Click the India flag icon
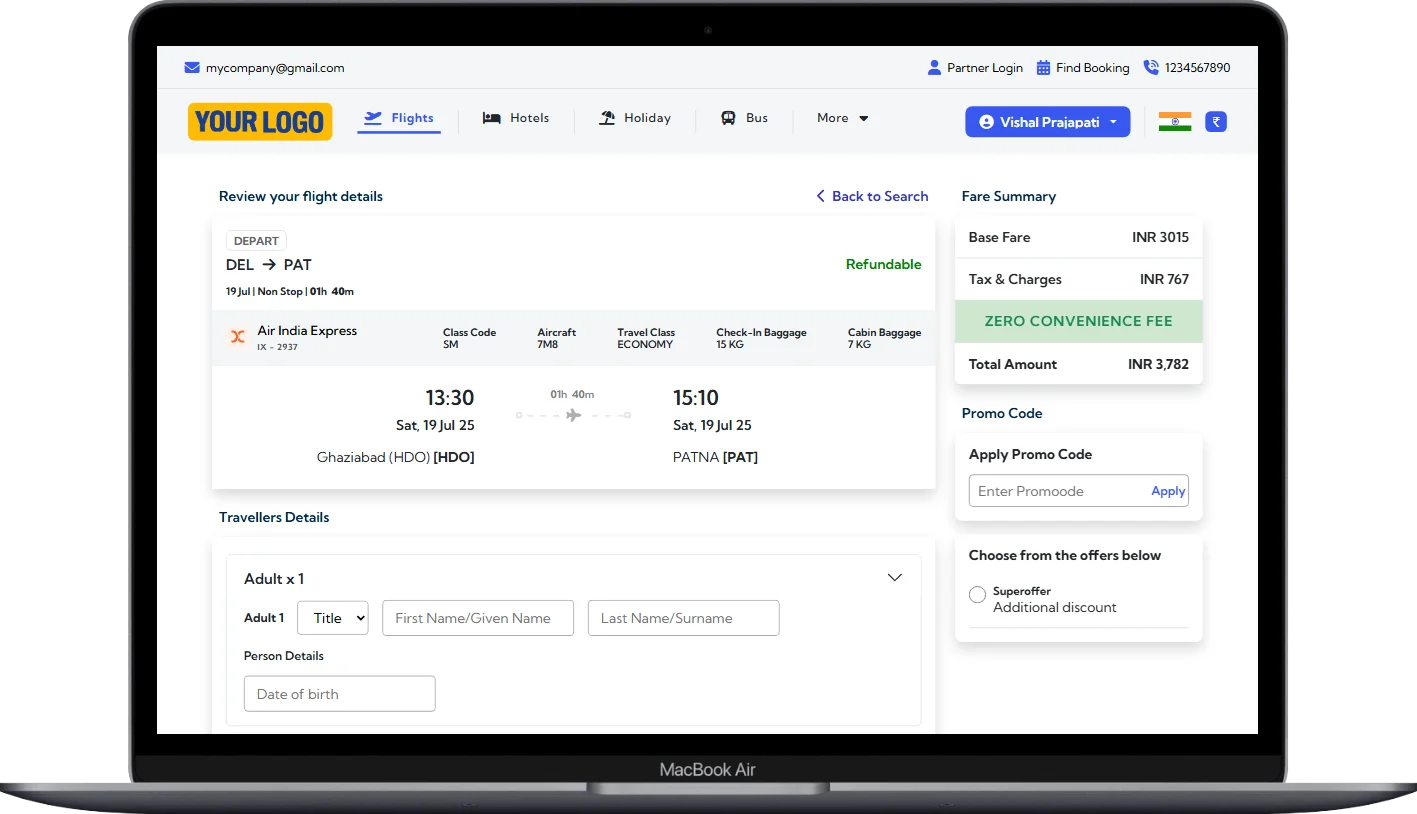 [x=1174, y=122]
